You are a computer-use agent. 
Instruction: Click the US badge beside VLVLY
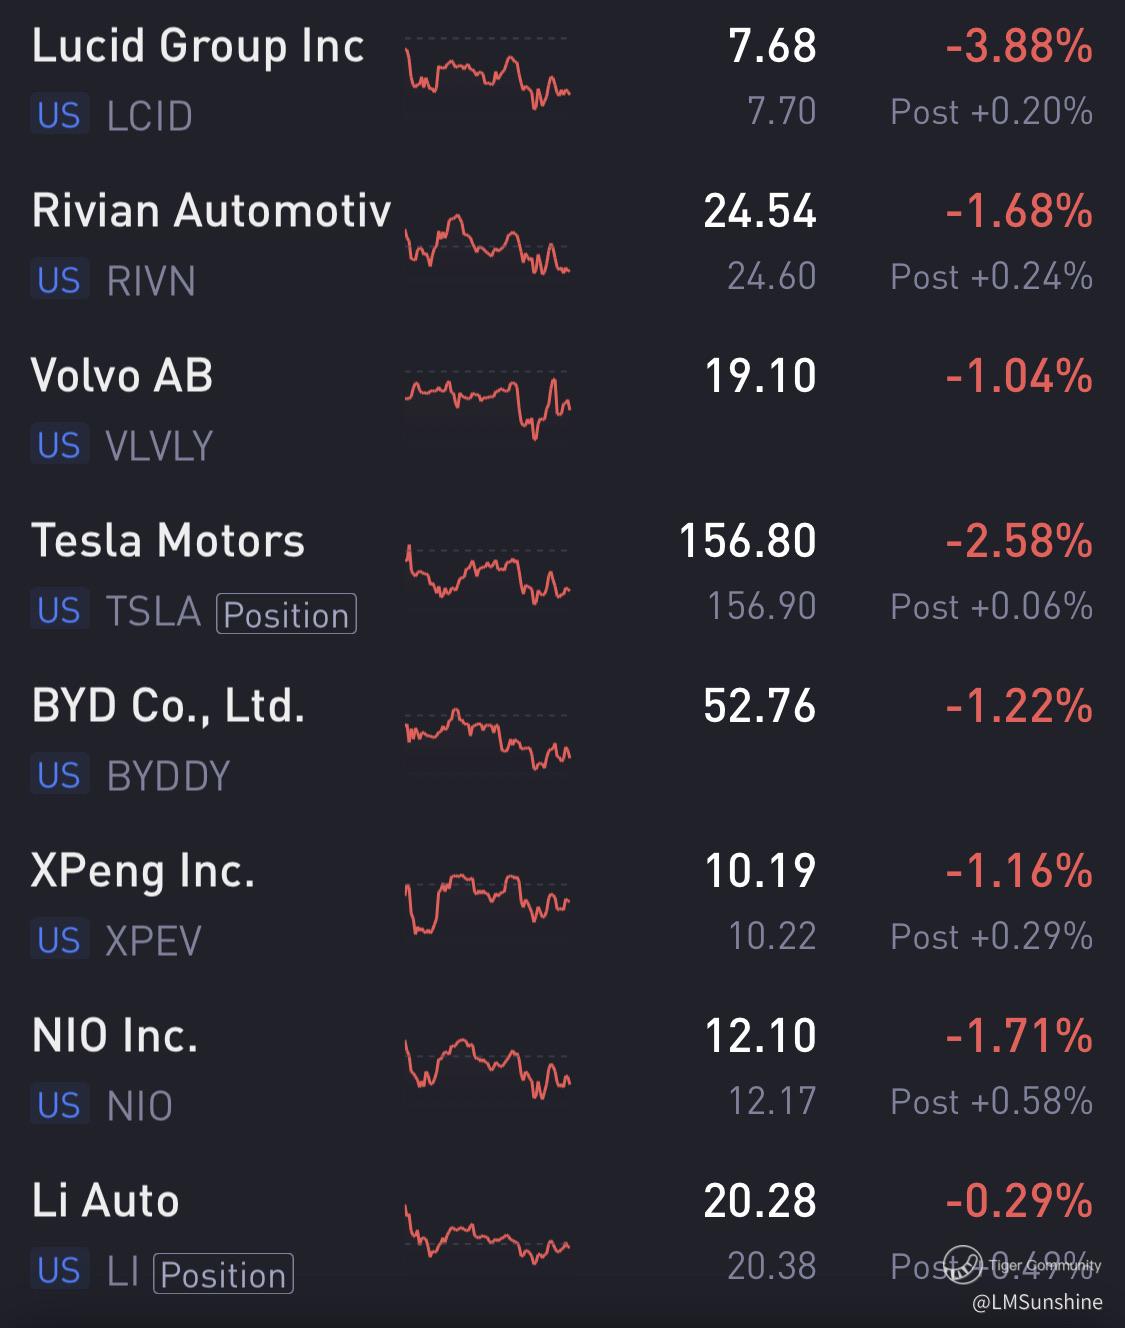point(59,446)
